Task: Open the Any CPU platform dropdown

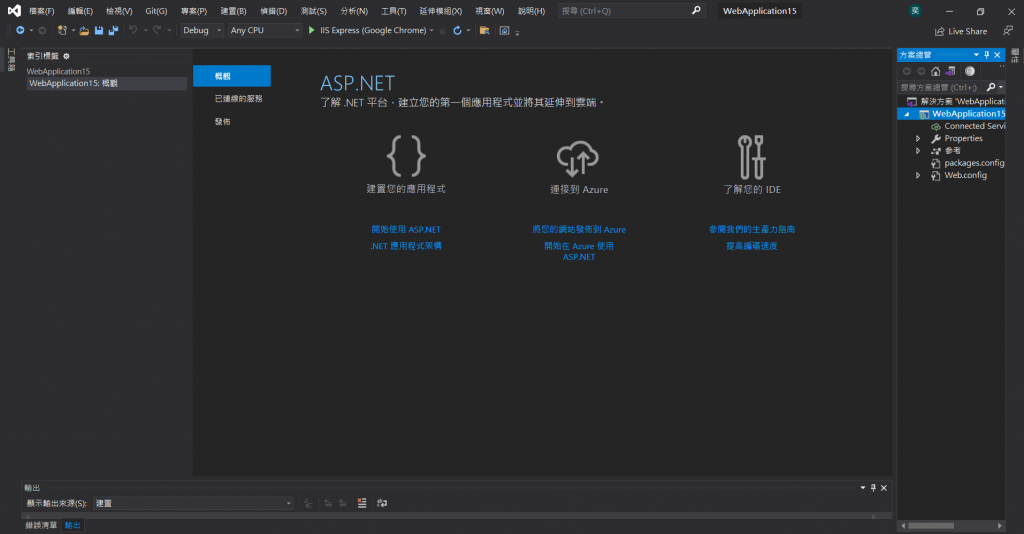Action: 264,31
